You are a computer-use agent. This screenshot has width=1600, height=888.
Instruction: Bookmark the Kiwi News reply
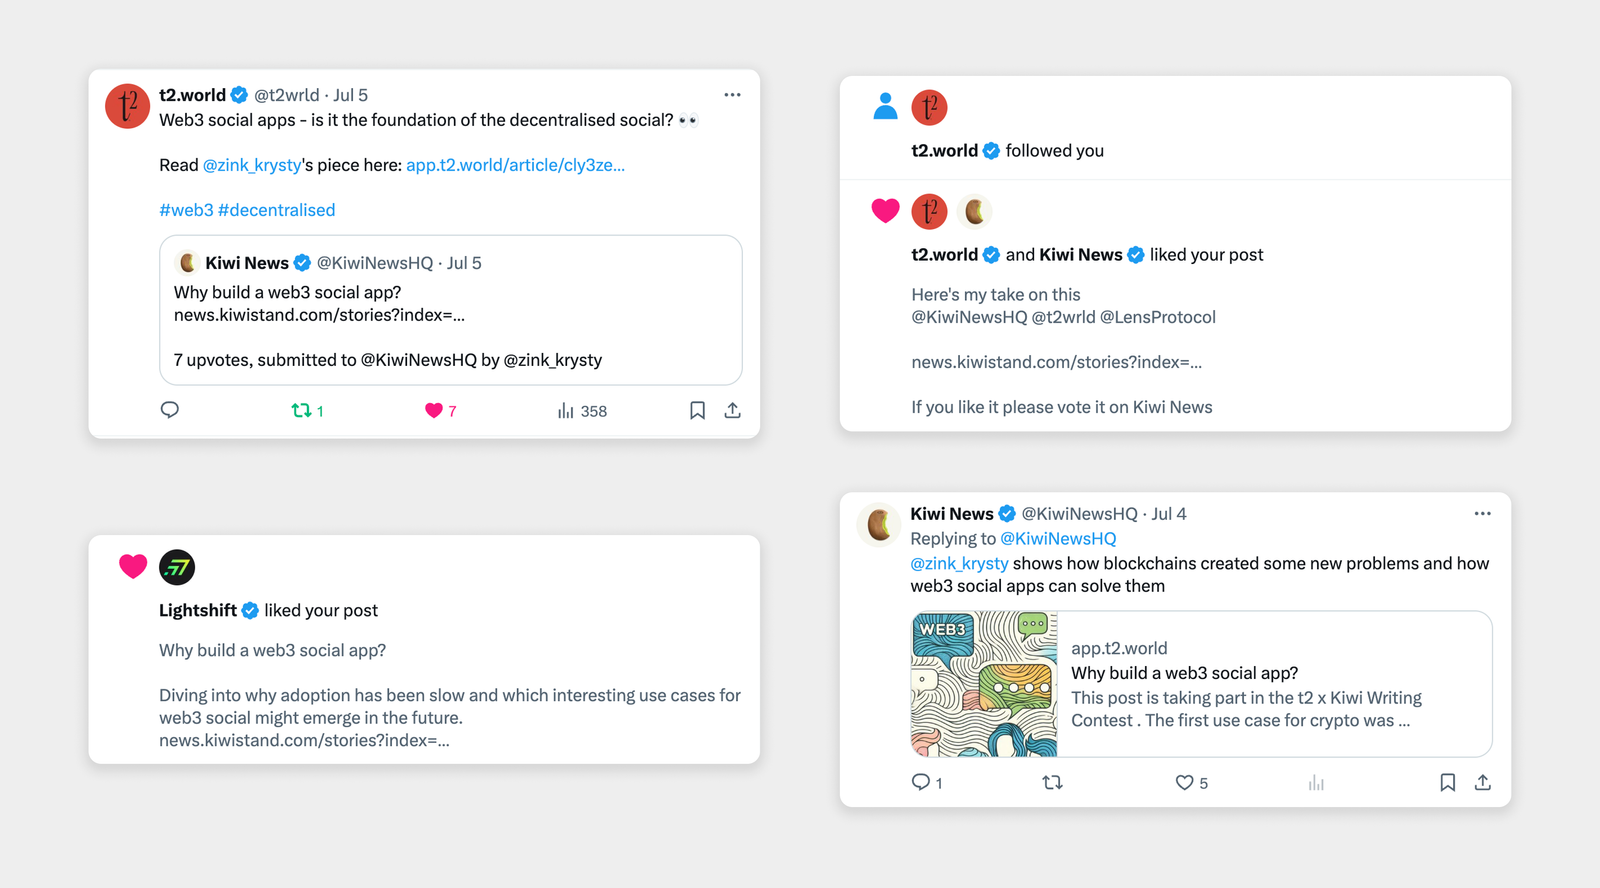coord(1447,783)
